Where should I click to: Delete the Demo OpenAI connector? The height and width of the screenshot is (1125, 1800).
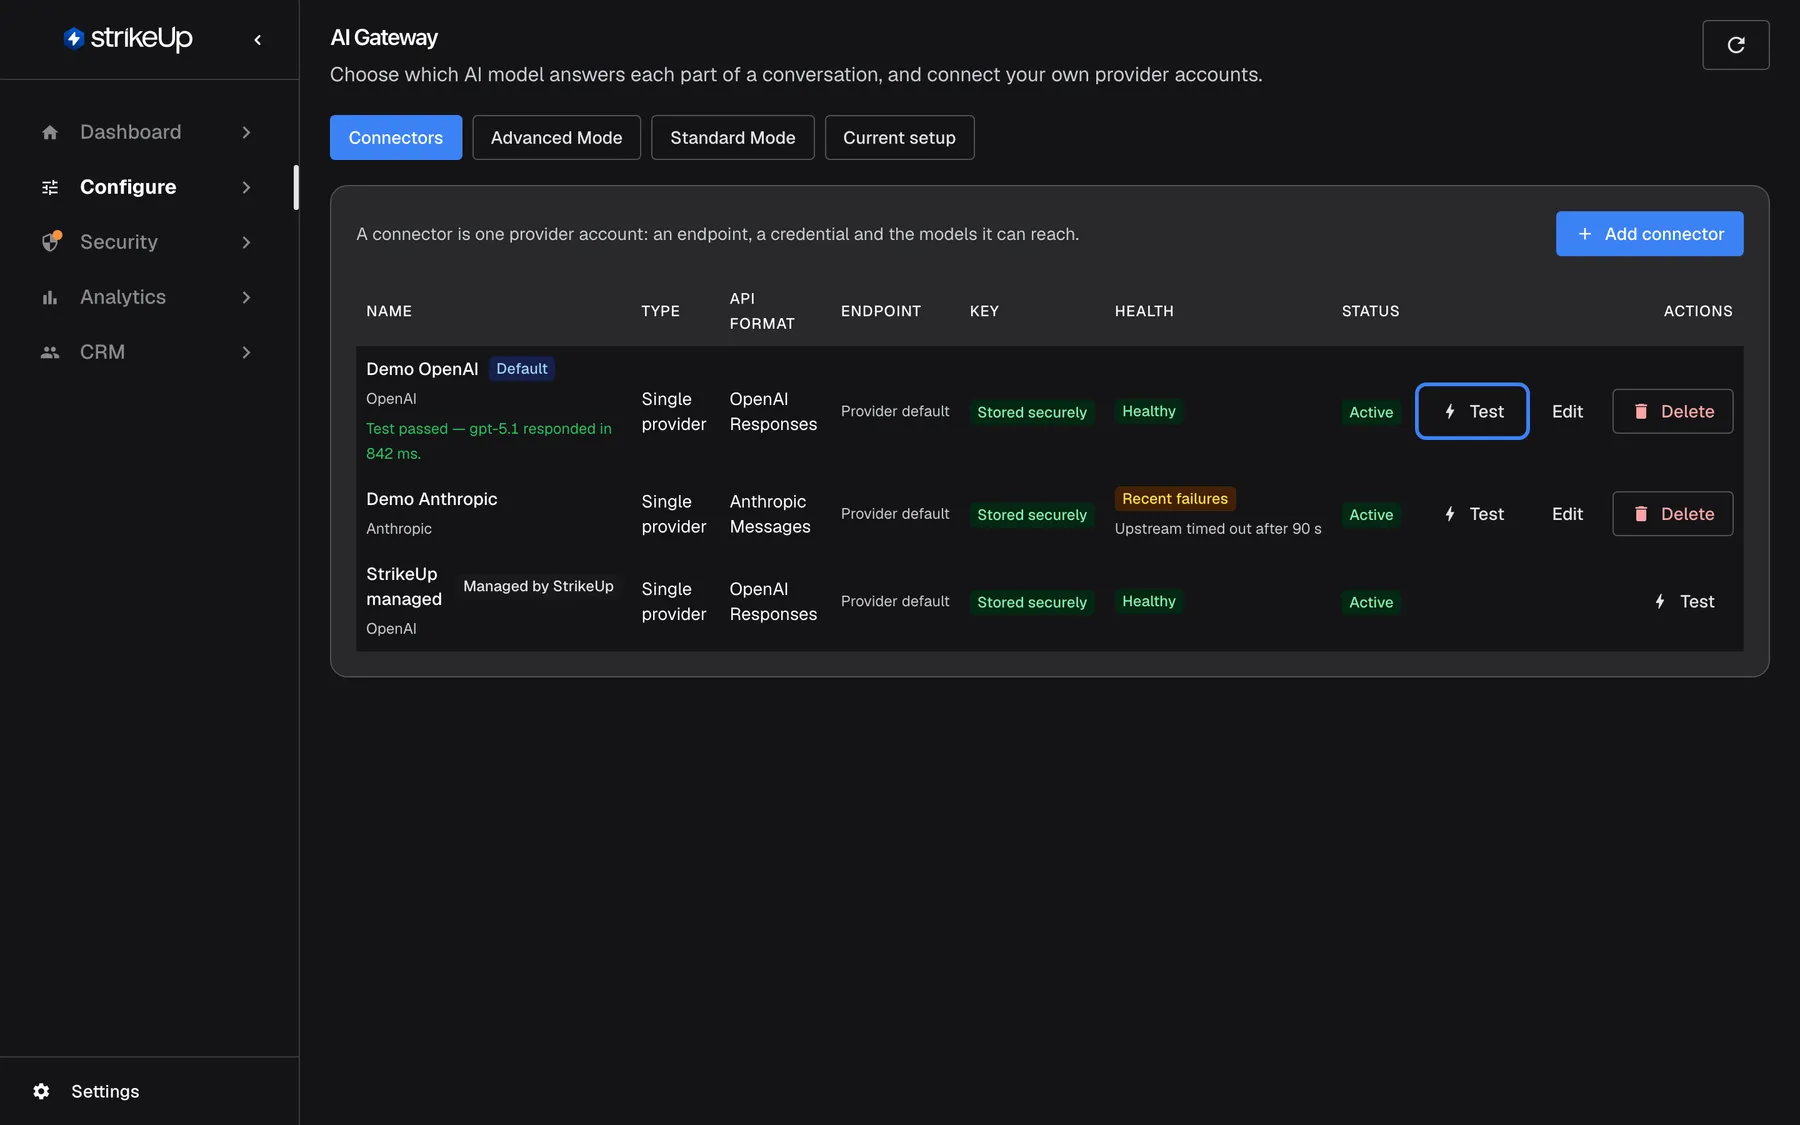point(1673,411)
